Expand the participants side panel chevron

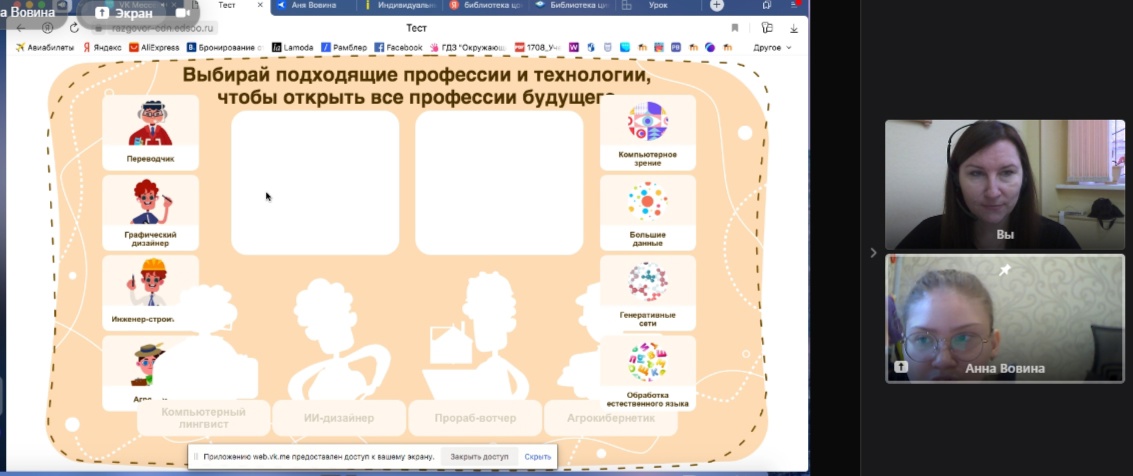click(x=873, y=253)
